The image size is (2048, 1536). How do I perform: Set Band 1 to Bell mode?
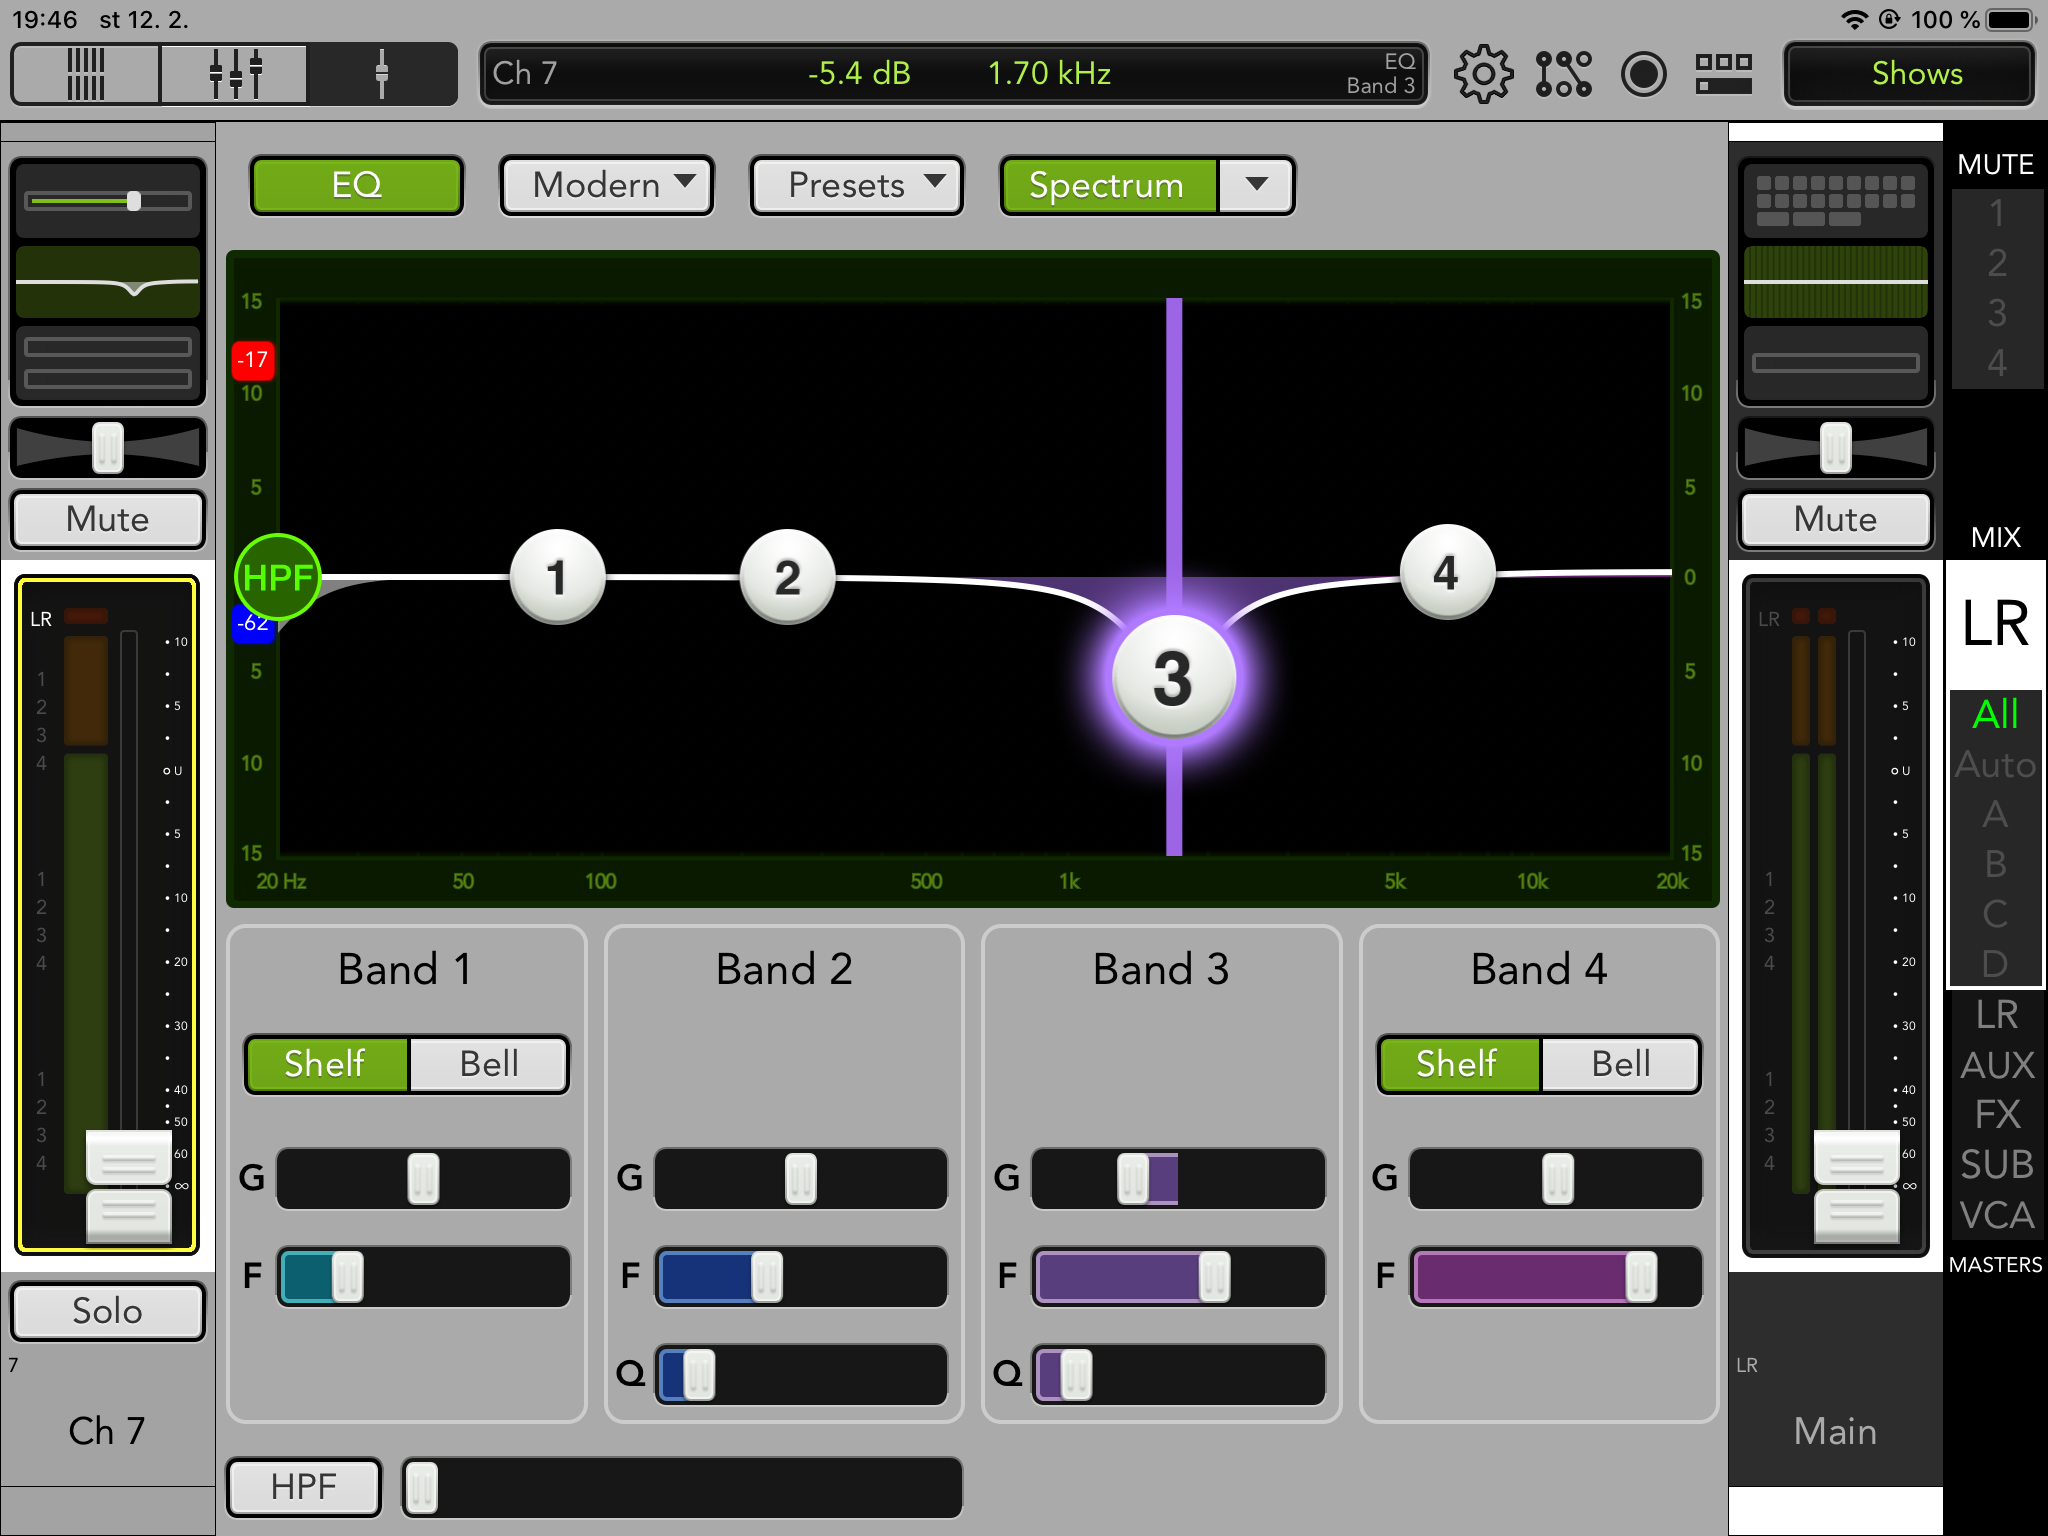tap(489, 1064)
